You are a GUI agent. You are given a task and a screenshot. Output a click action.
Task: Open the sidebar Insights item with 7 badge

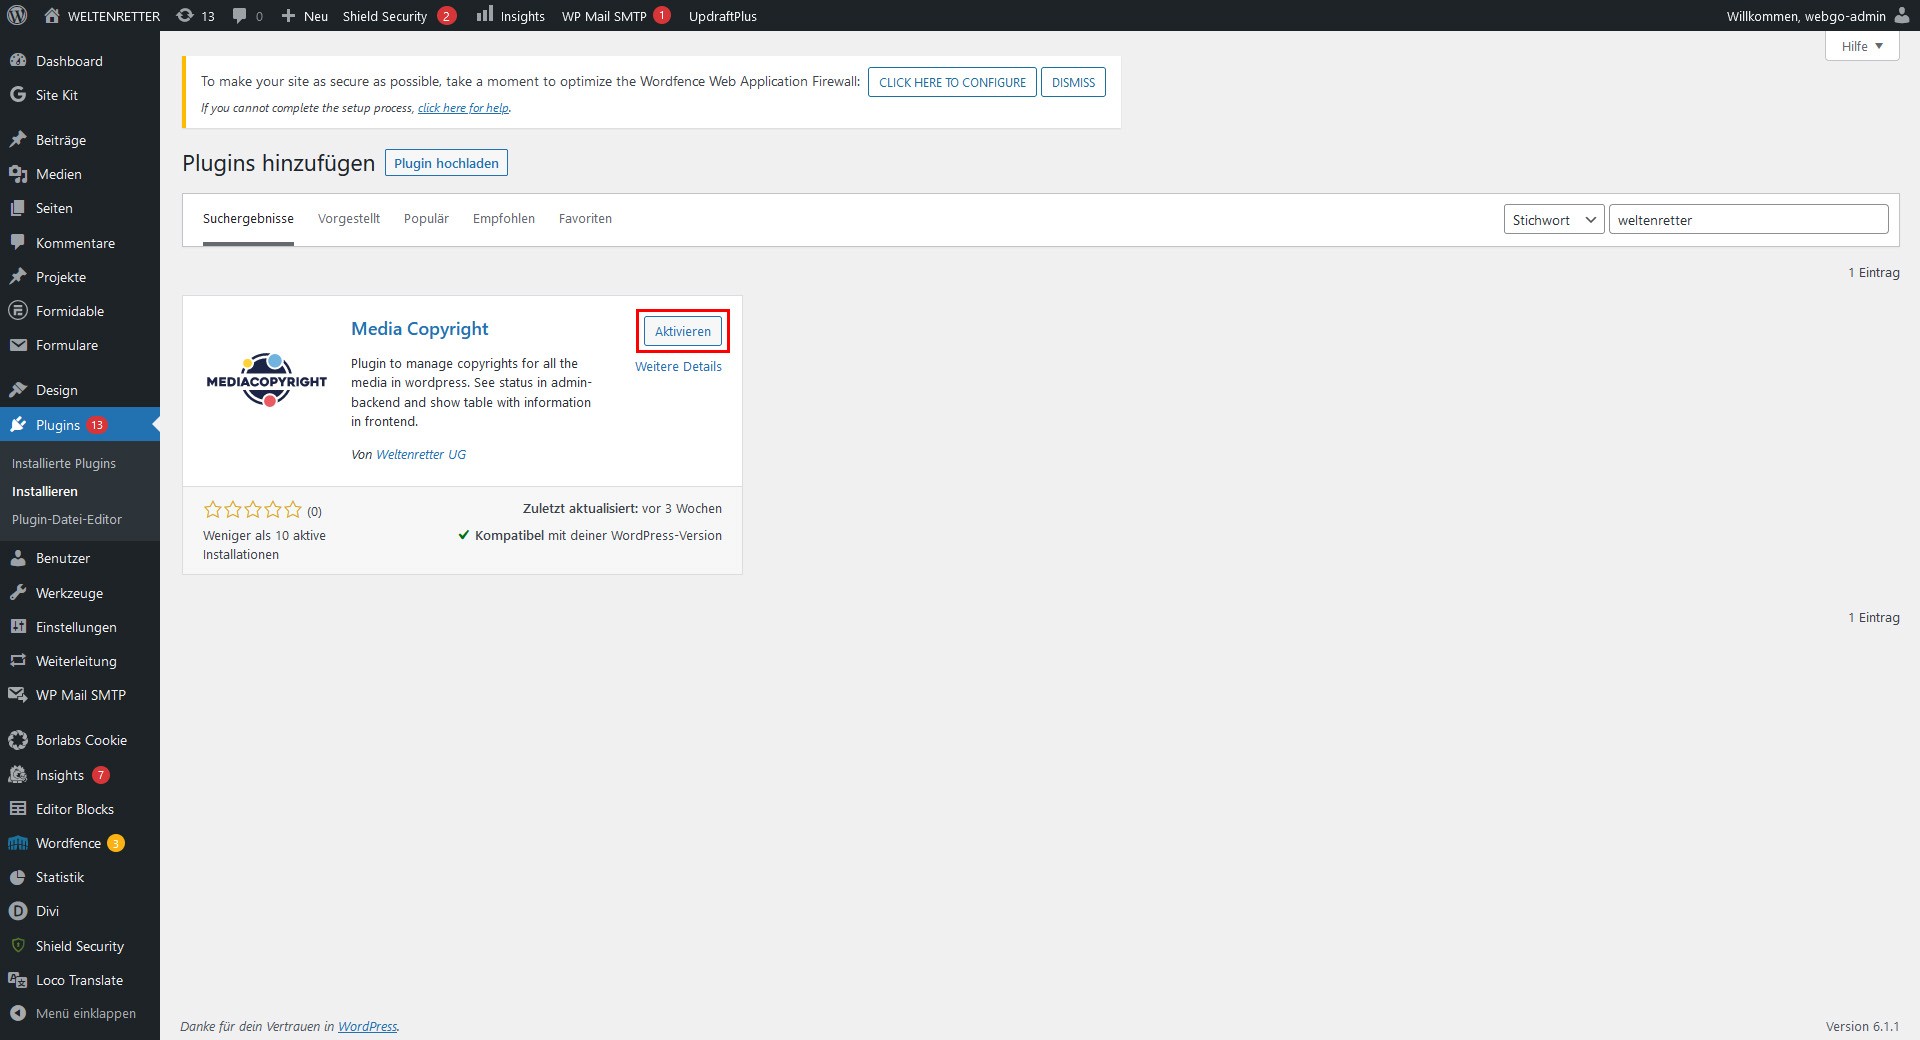tap(80, 775)
